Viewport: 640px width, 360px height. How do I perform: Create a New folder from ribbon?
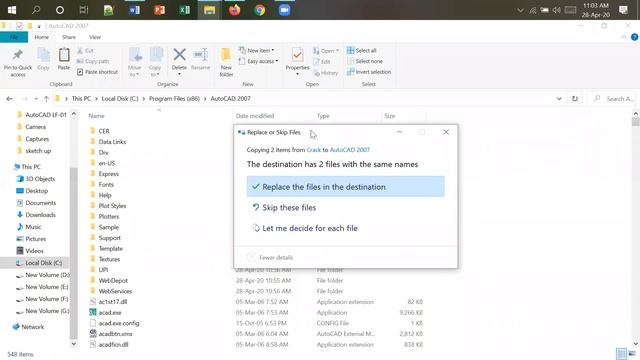(x=226, y=62)
